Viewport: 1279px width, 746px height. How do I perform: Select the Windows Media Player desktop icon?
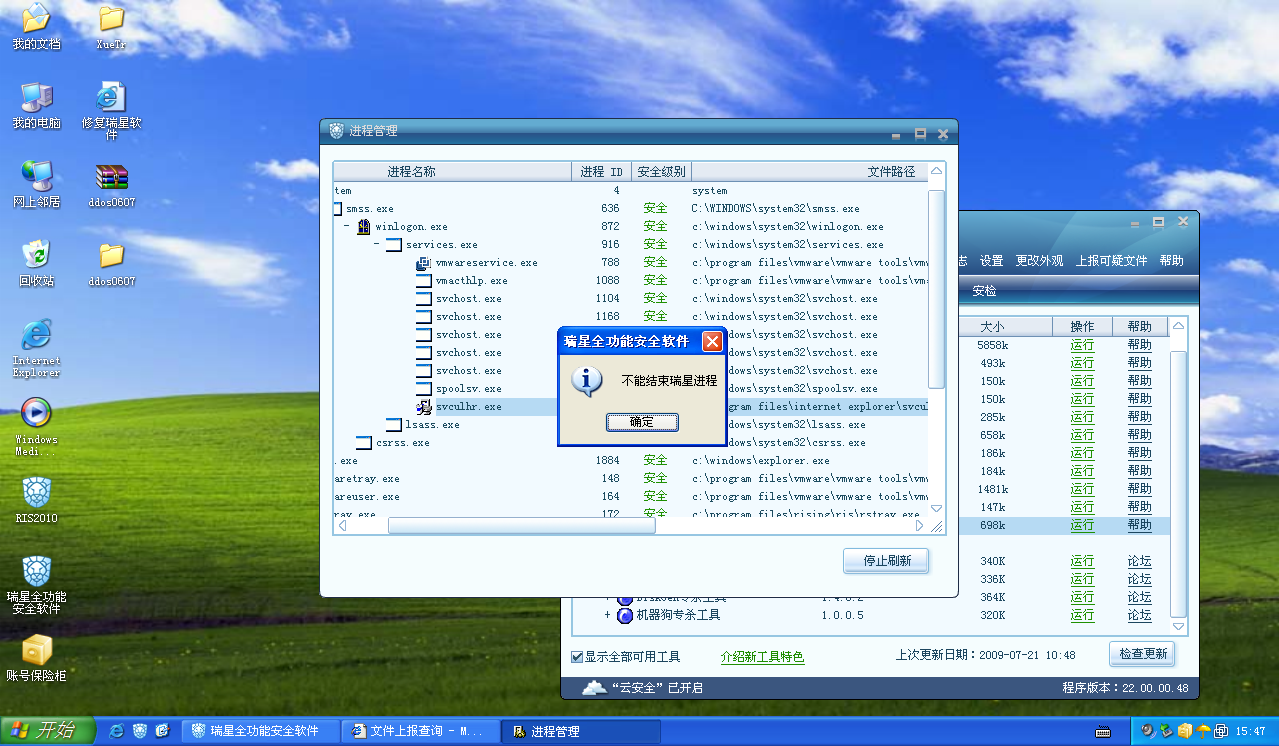pyautogui.click(x=36, y=412)
